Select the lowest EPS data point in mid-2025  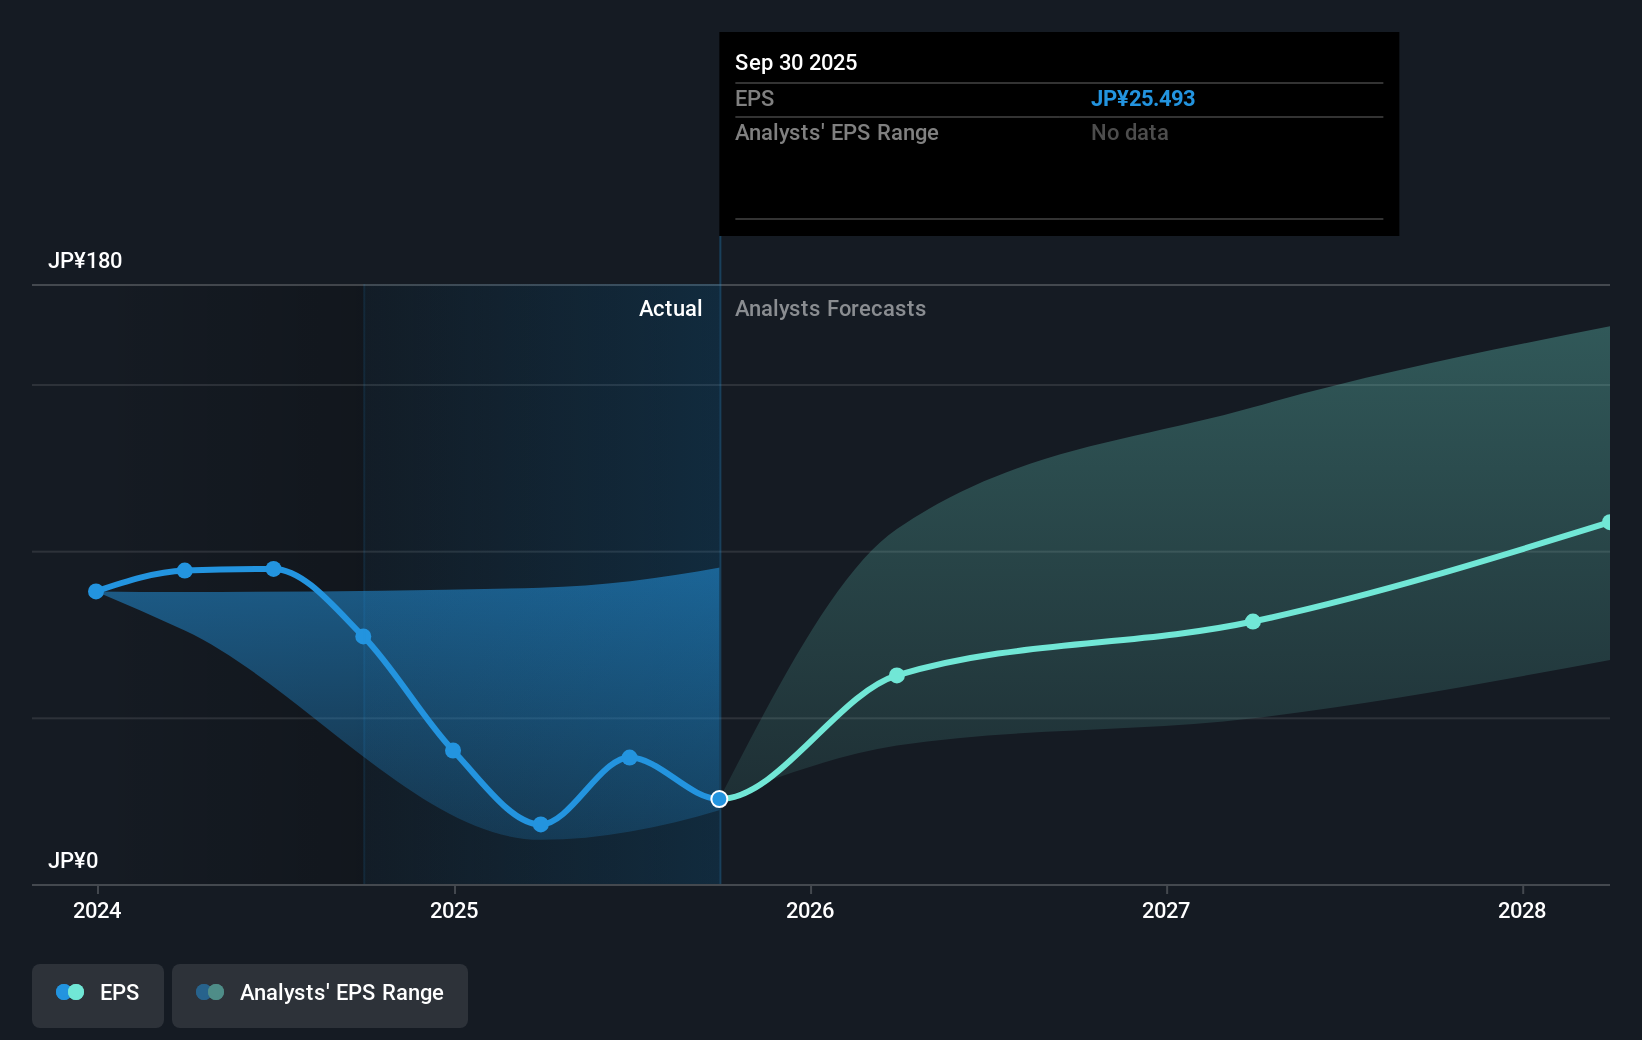tap(540, 824)
